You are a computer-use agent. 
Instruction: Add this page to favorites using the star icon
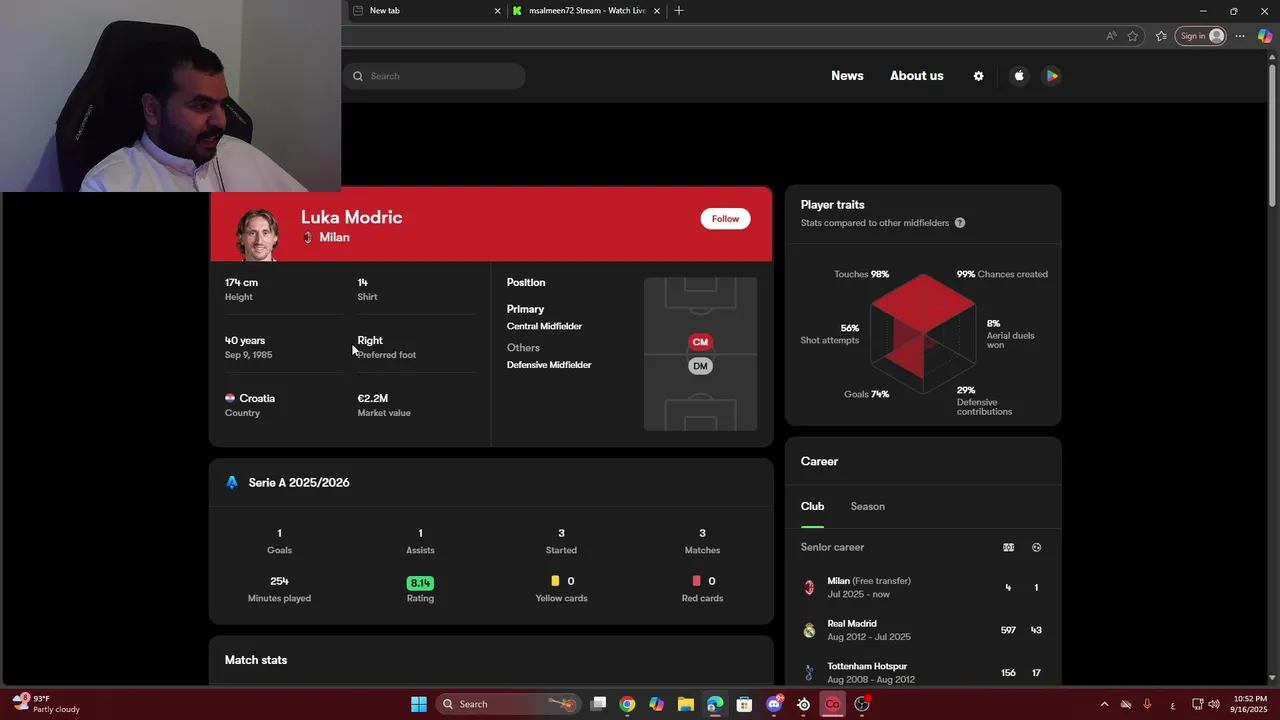1133,36
